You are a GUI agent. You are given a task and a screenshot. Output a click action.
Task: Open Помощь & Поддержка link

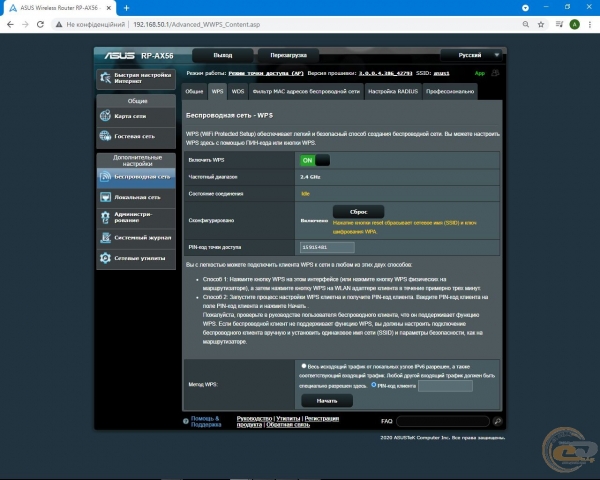206,421
